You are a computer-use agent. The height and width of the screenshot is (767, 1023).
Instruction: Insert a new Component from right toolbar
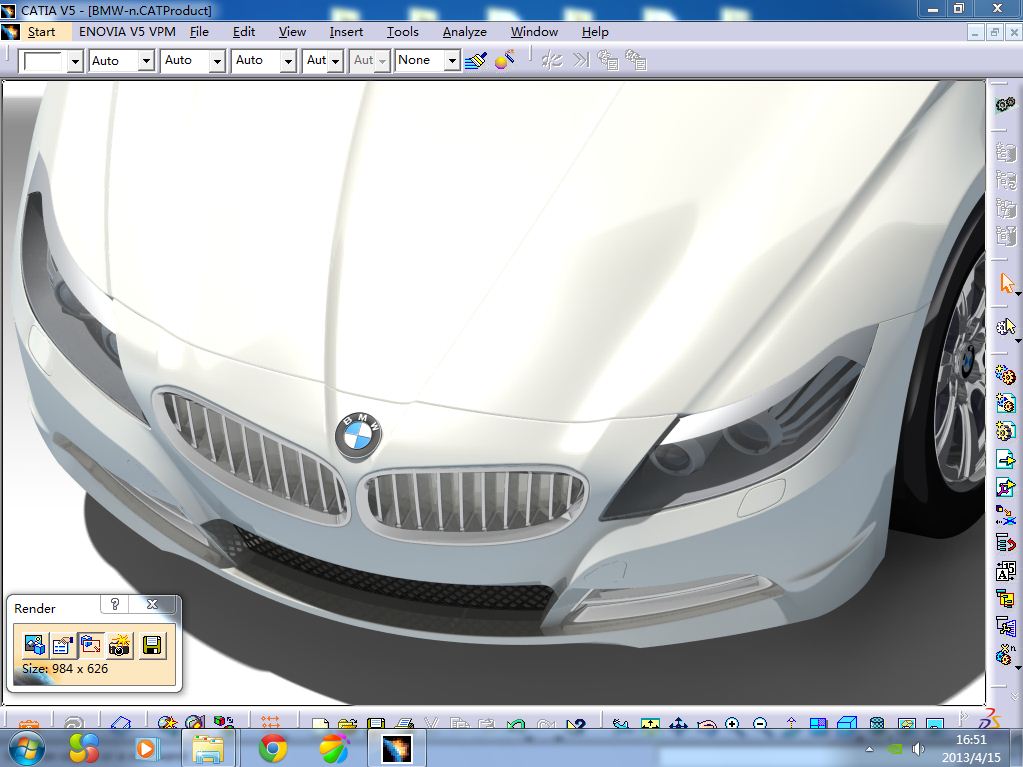click(1005, 374)
